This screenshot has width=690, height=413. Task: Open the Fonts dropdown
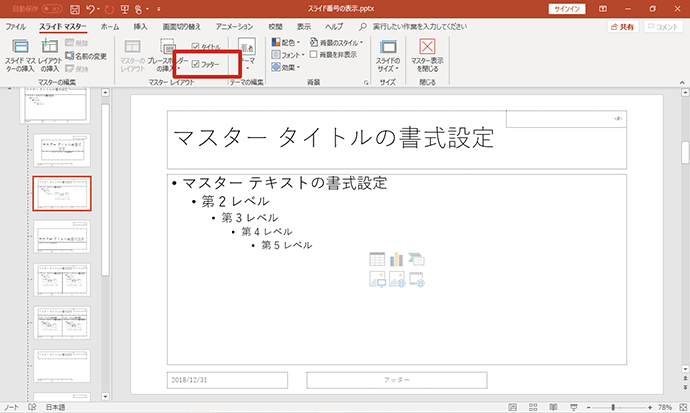288,55
